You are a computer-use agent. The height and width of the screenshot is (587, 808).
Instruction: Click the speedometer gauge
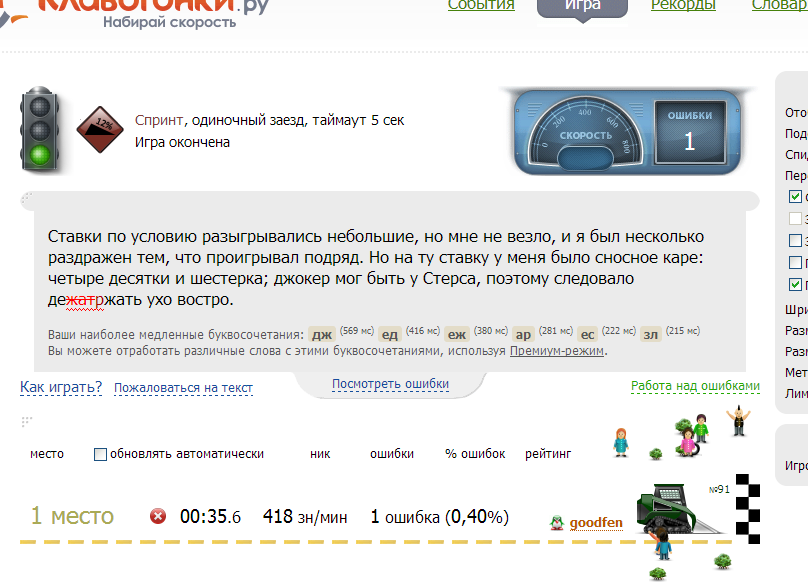(585, 132)
